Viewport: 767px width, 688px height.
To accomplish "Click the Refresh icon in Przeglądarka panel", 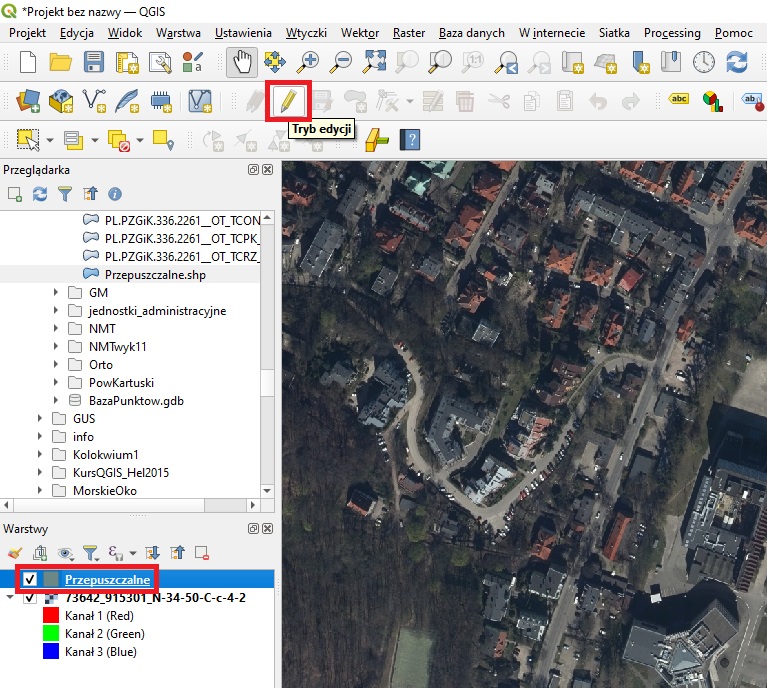I will click(x=40, y=194).
